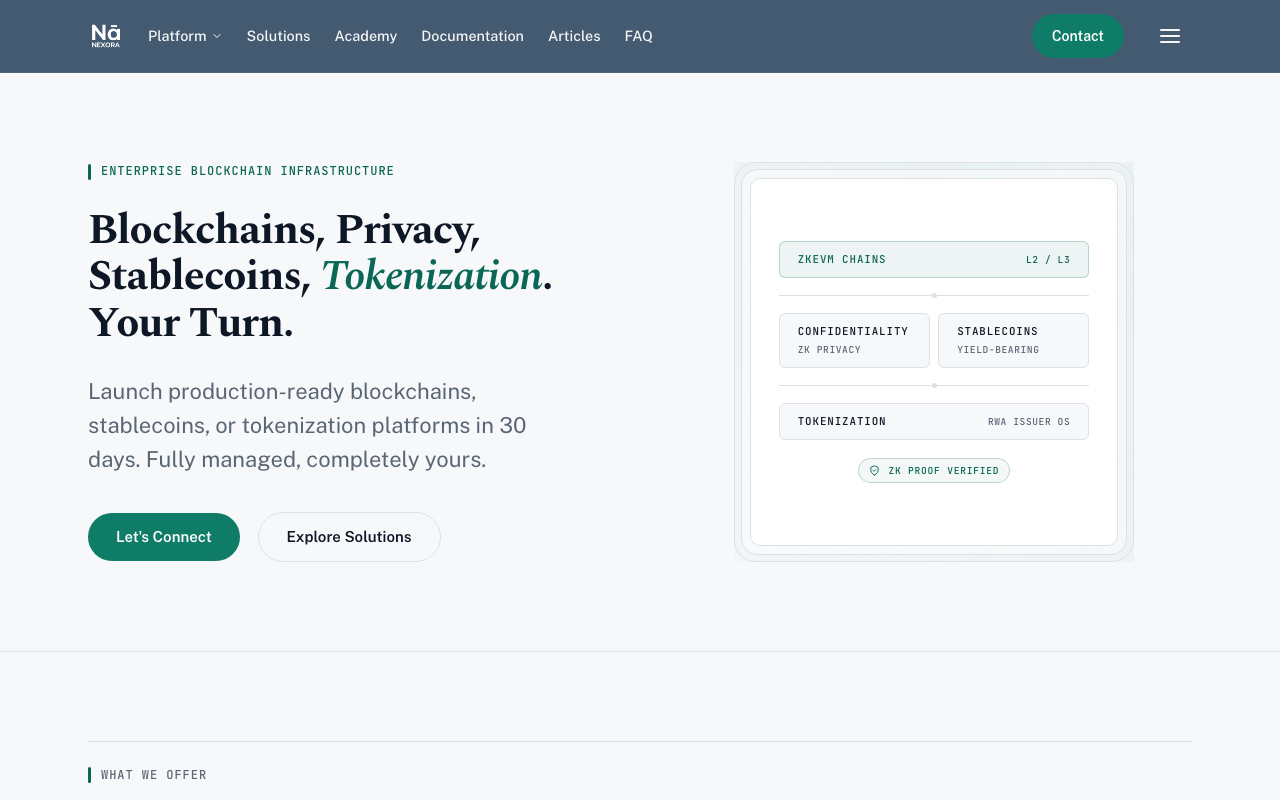Go to the Academy page

pyautogui.click(x=366, y=36)
